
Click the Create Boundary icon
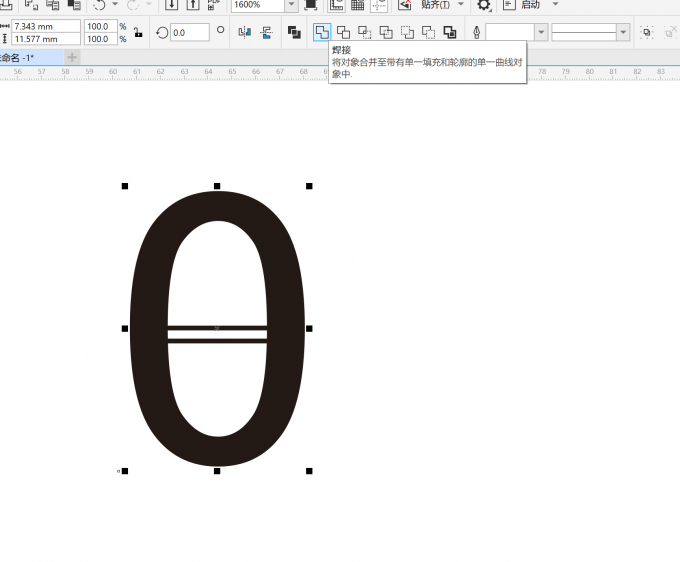[450, 33]
